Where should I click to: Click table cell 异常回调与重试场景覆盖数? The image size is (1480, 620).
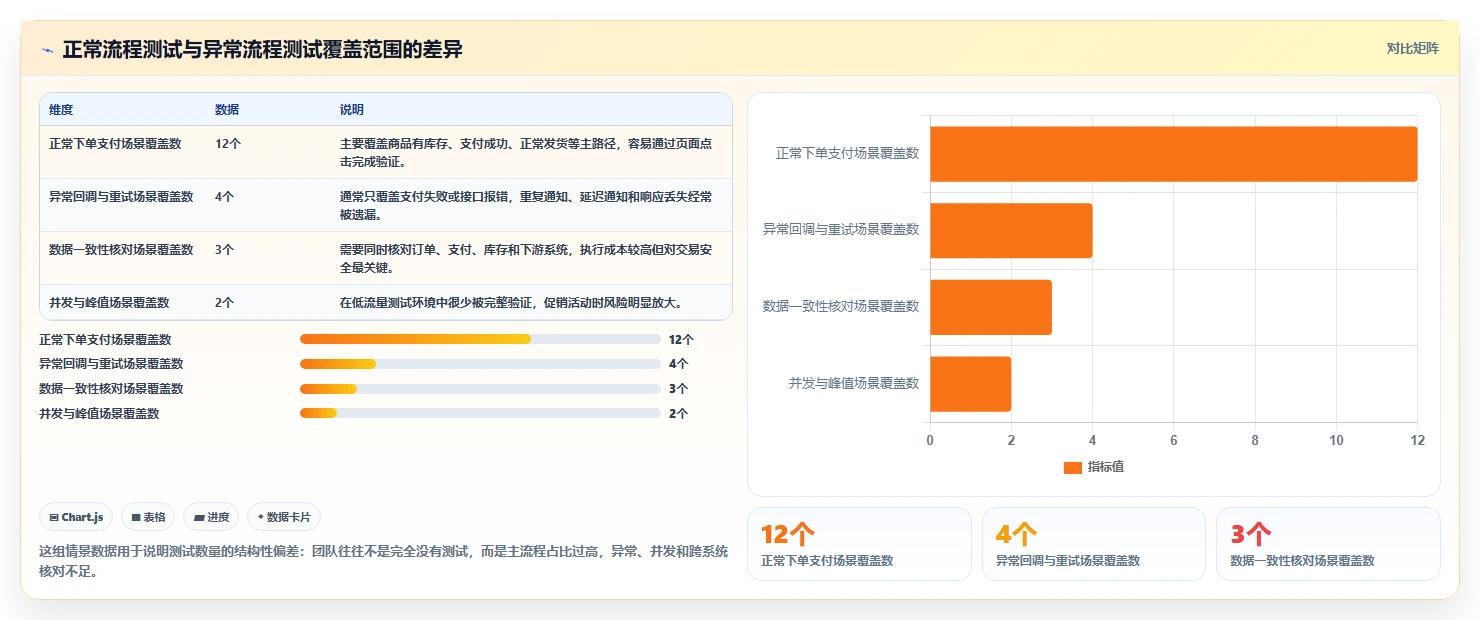pos(121,197)
